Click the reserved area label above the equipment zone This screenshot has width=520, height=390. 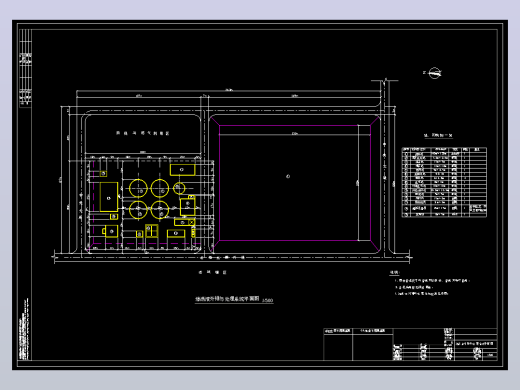click(142, 133)
